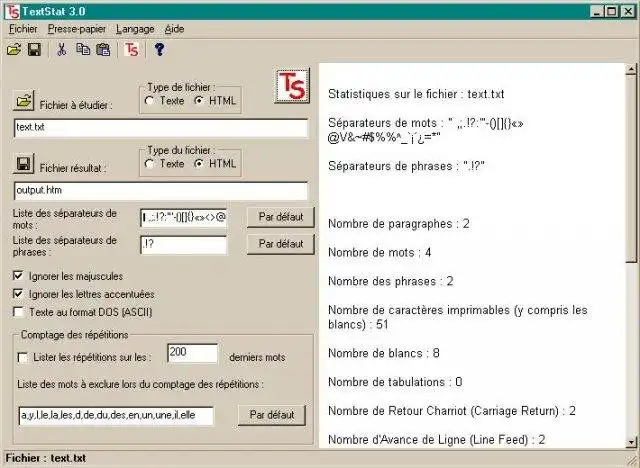640x468 pixels.
Task: Minimize the TextStat window
Action: coord(597,11)
